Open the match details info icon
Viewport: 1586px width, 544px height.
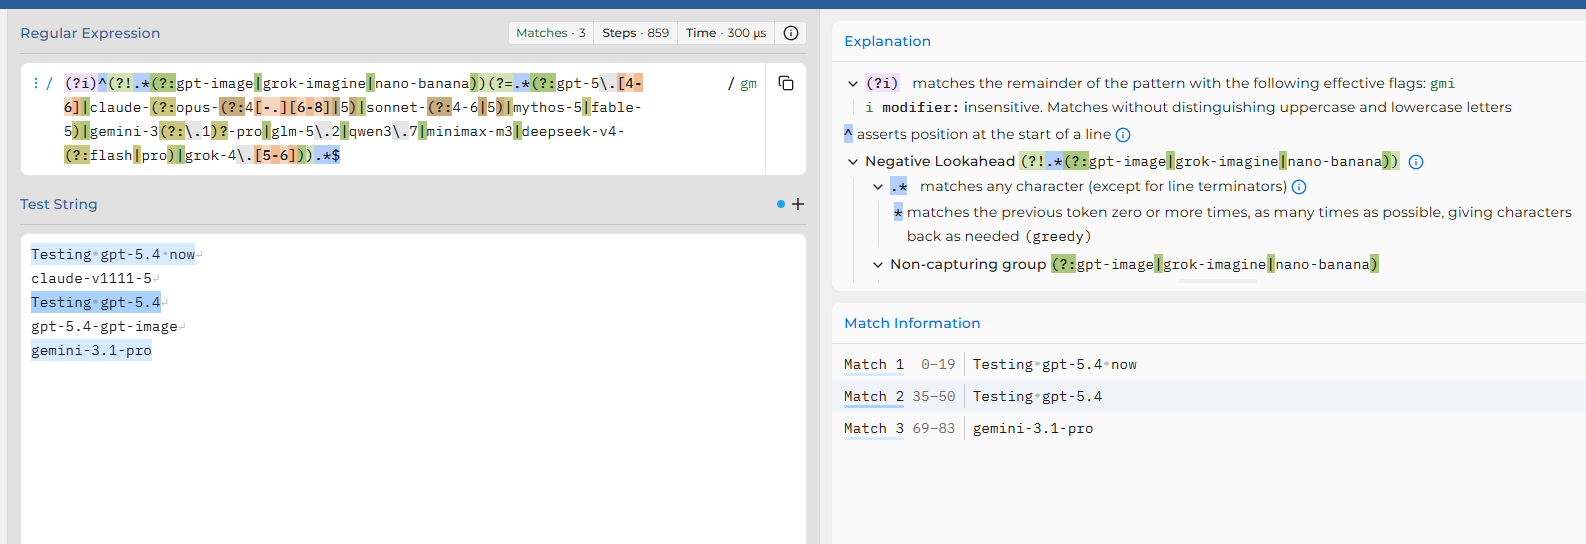click(x=791, y=33)
